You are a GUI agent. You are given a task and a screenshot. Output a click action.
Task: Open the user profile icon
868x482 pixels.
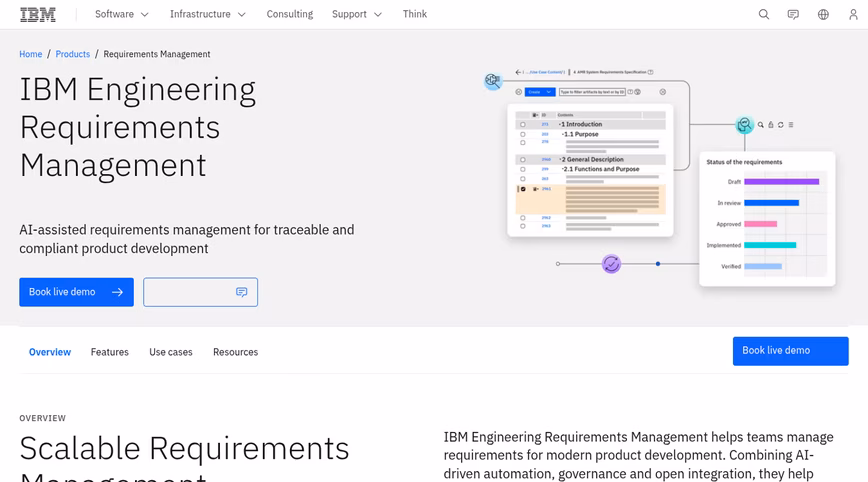tap(853, 14)
